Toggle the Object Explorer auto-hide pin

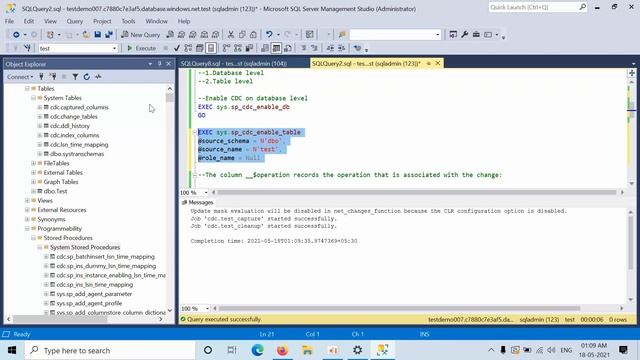point(160,64)
